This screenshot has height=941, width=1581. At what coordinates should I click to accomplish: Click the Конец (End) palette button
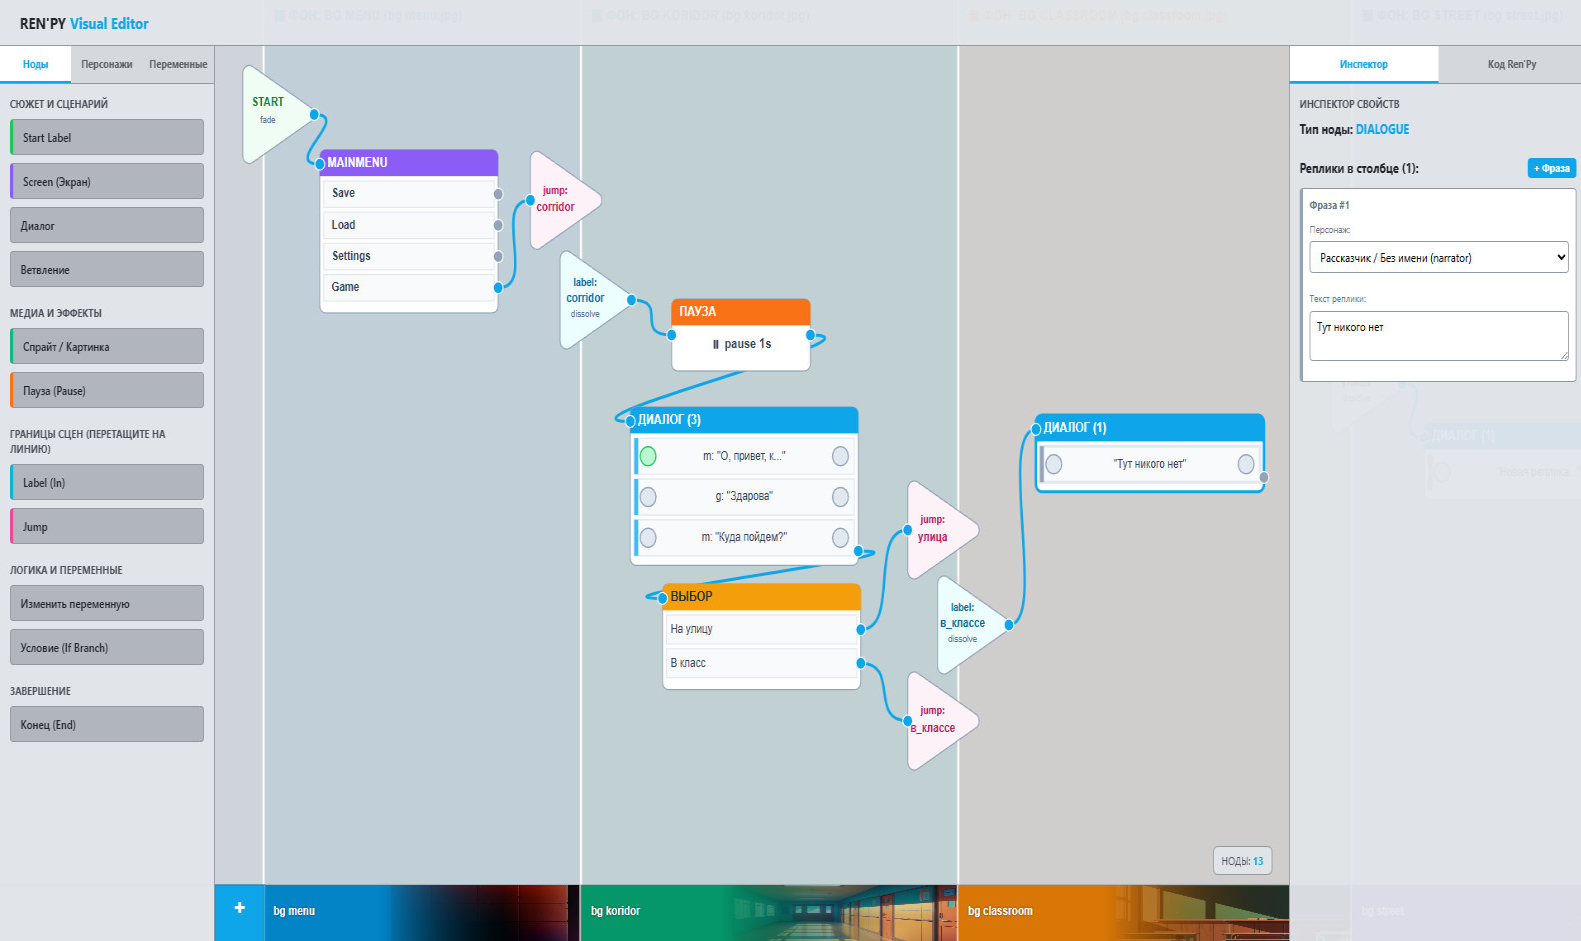(107, 724)
